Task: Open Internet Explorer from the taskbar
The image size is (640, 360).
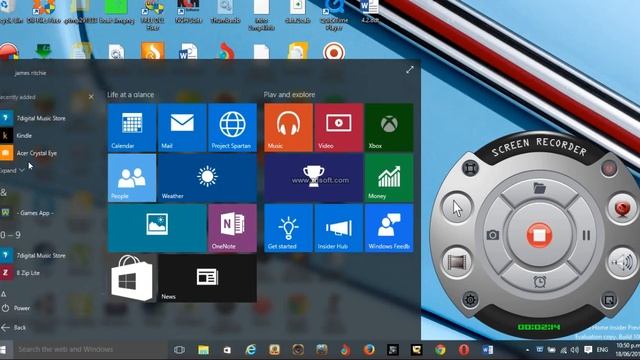Action: click(x=251, y=350)
